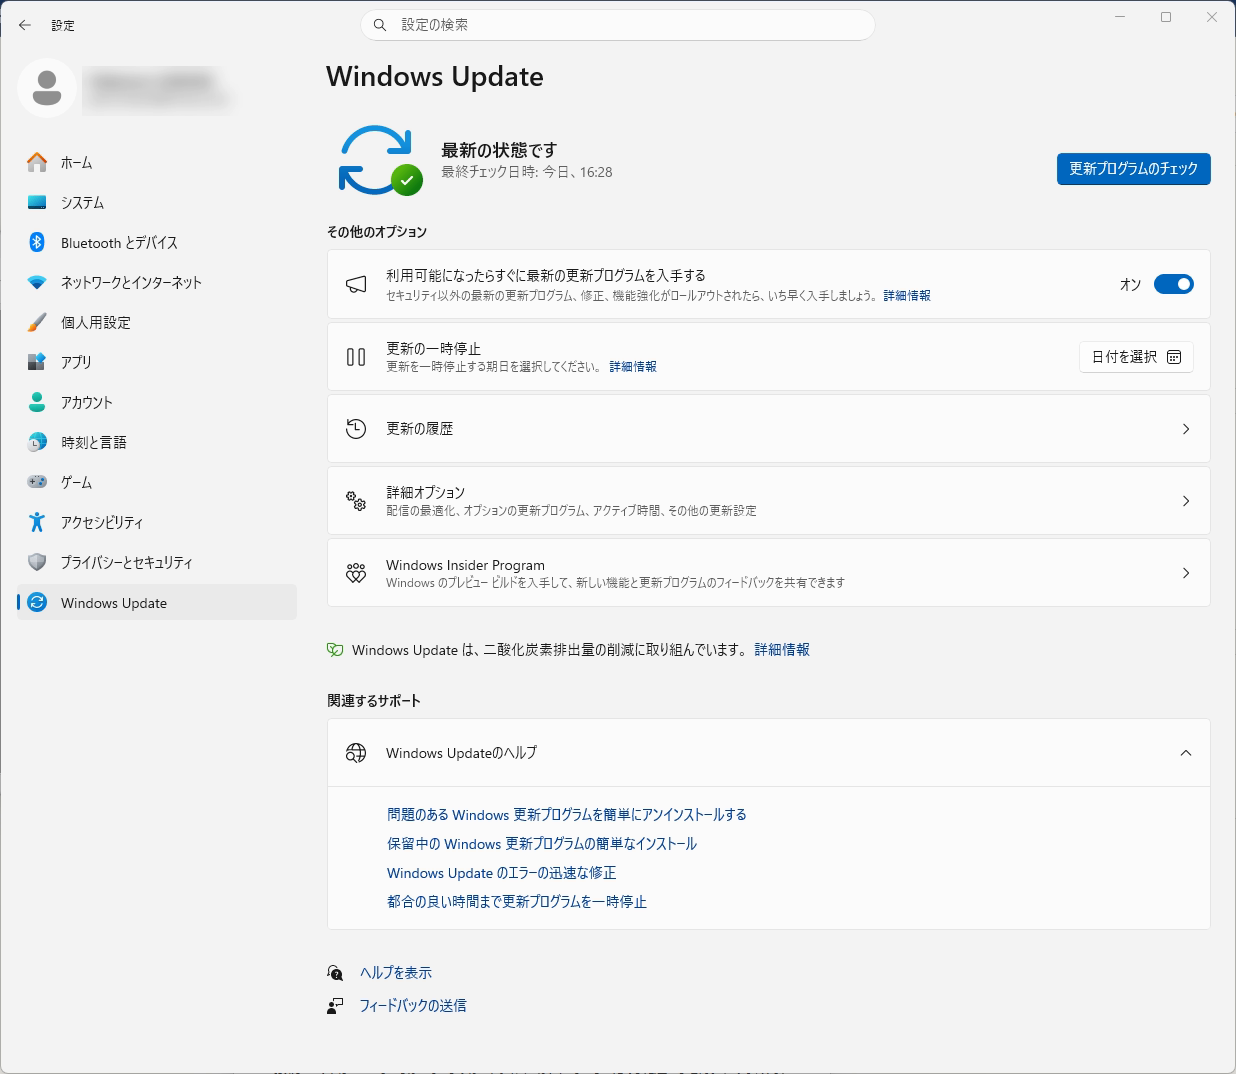The height and width of the screenshot is (1074, 1236).
Task: Open ネットワークとインターネット settings
Action: tap(157, 282)
